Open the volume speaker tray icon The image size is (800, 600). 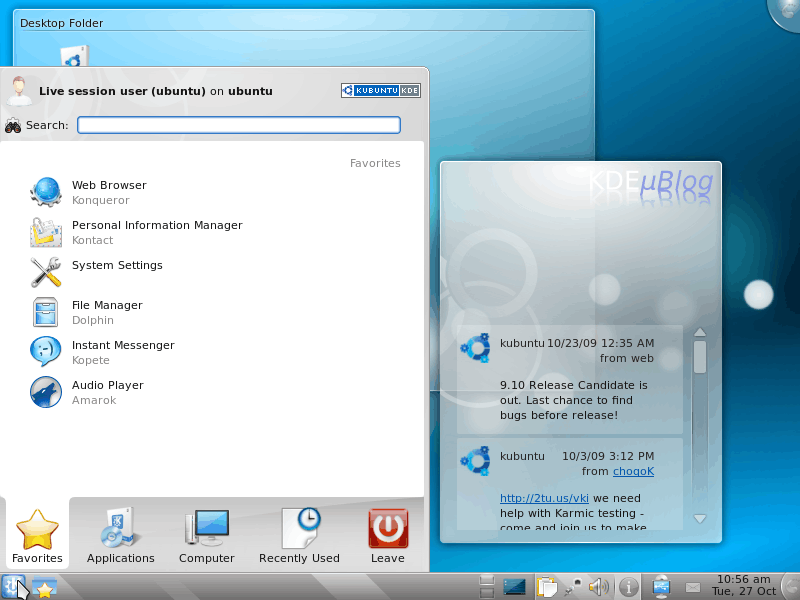click(599, 587)
